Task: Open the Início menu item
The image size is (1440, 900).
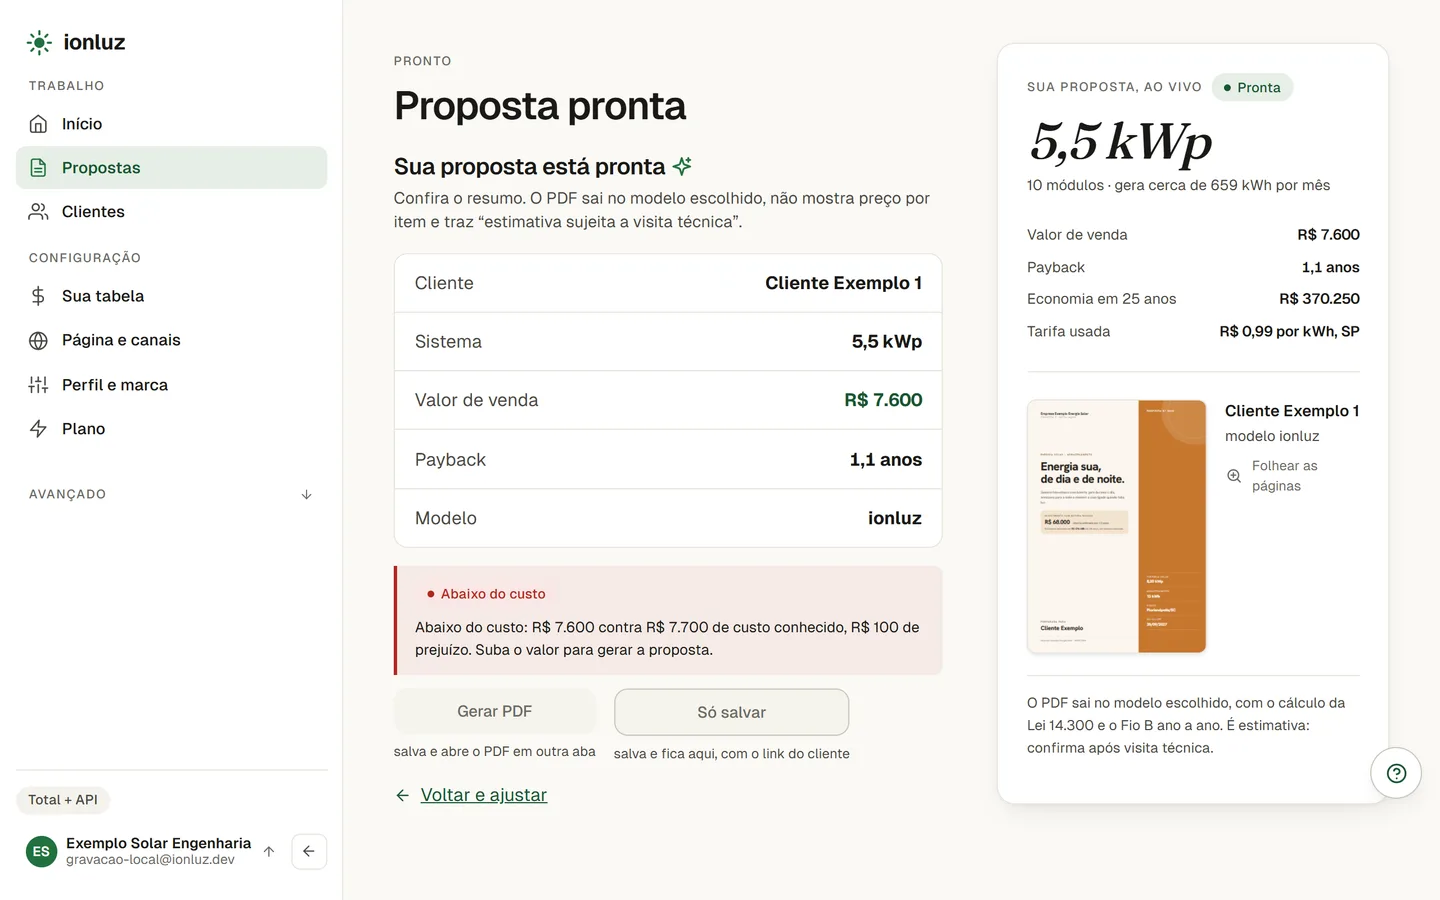Action: [x=171, y=124]
